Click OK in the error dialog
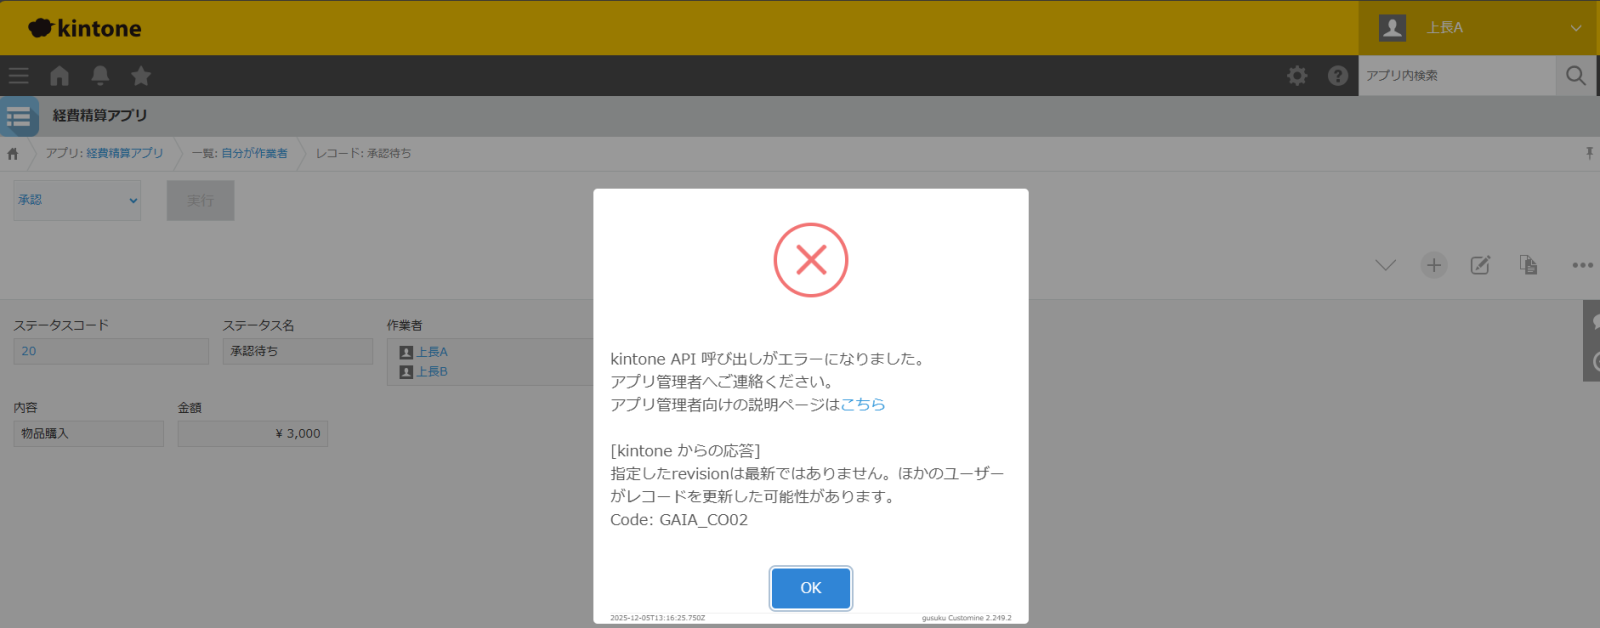The height and width of the screenshot is (628, 1600). tap(810, 588)
